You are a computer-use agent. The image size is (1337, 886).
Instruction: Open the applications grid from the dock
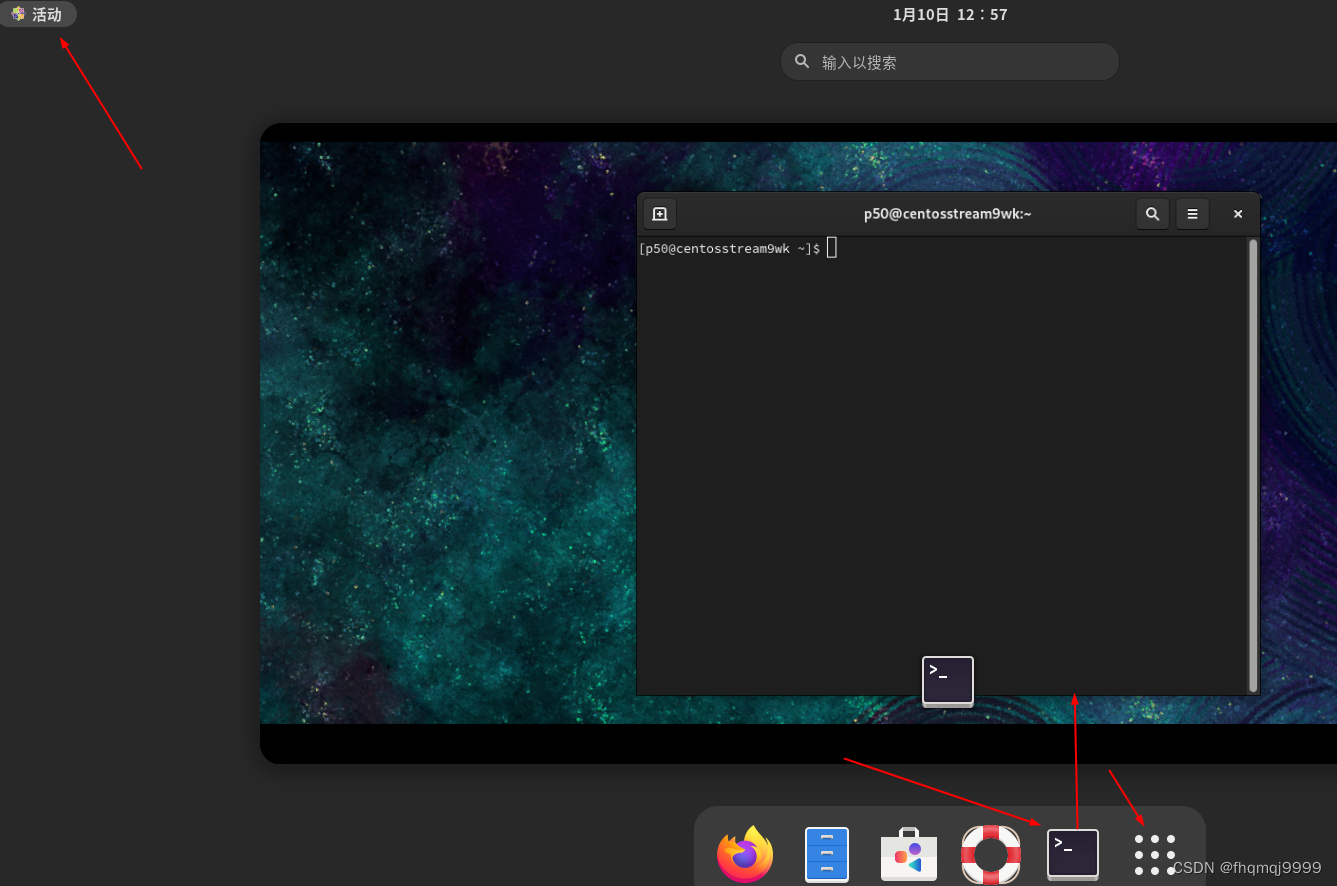point(1154,853)
